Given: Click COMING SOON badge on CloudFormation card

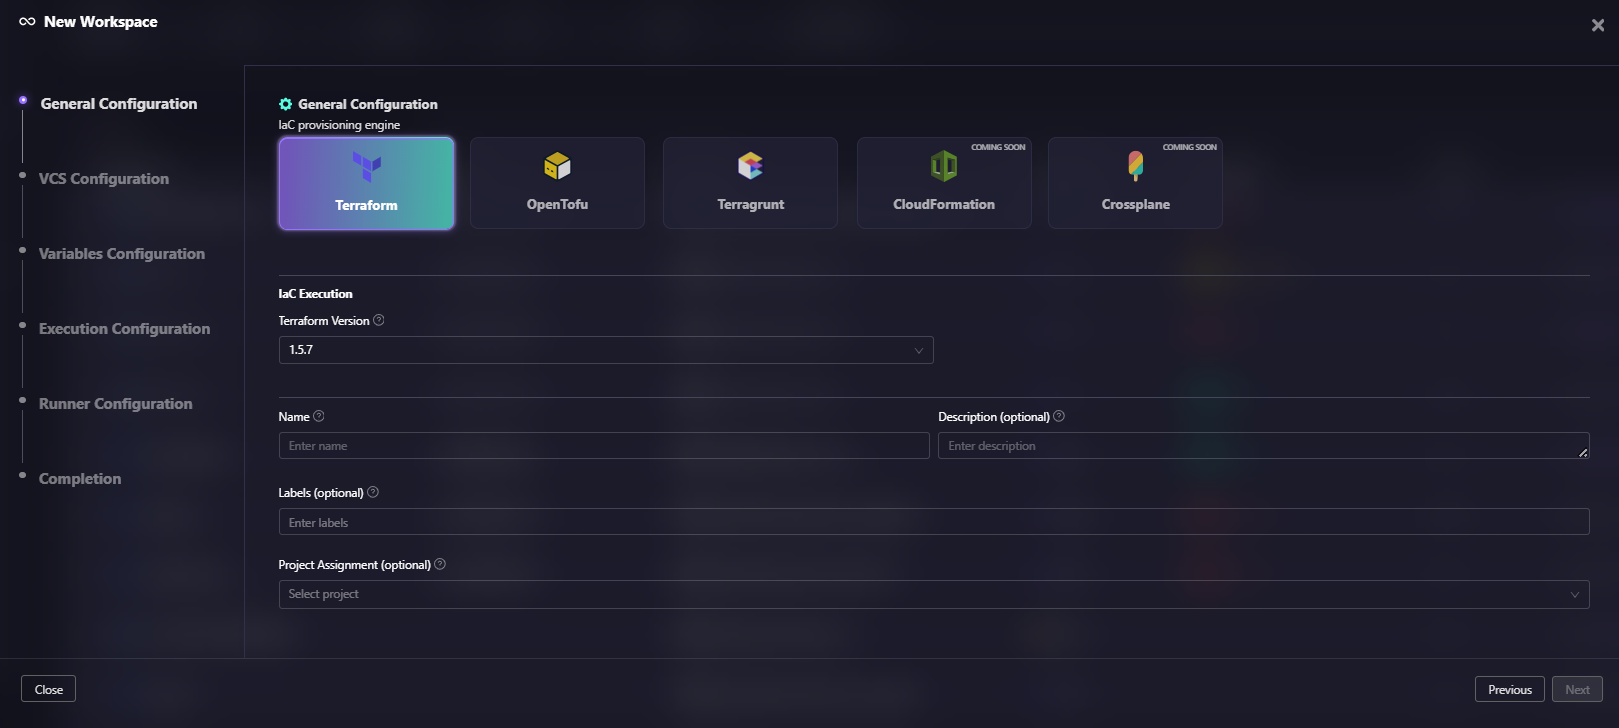Looking at the screenshot, I should point(998,147).
